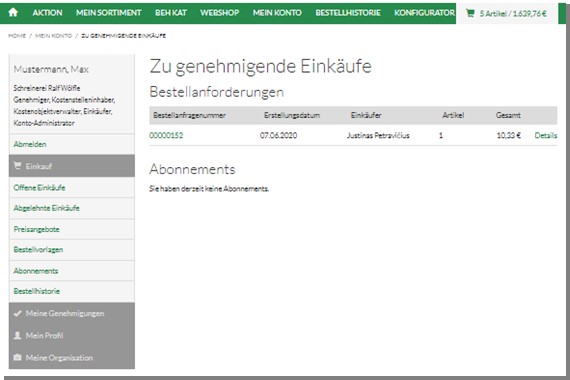The width and height of the screenshot is (570, 380).
Task: Click the Bestellanforderungen section heading
Action: [216, 92]
